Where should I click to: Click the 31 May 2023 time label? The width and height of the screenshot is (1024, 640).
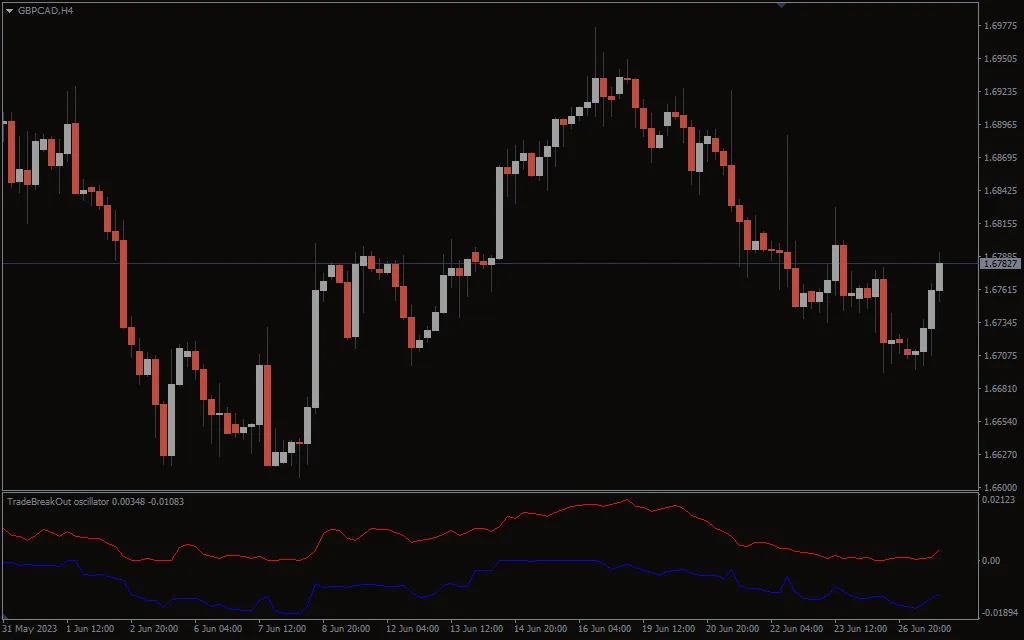pos(28,630)
